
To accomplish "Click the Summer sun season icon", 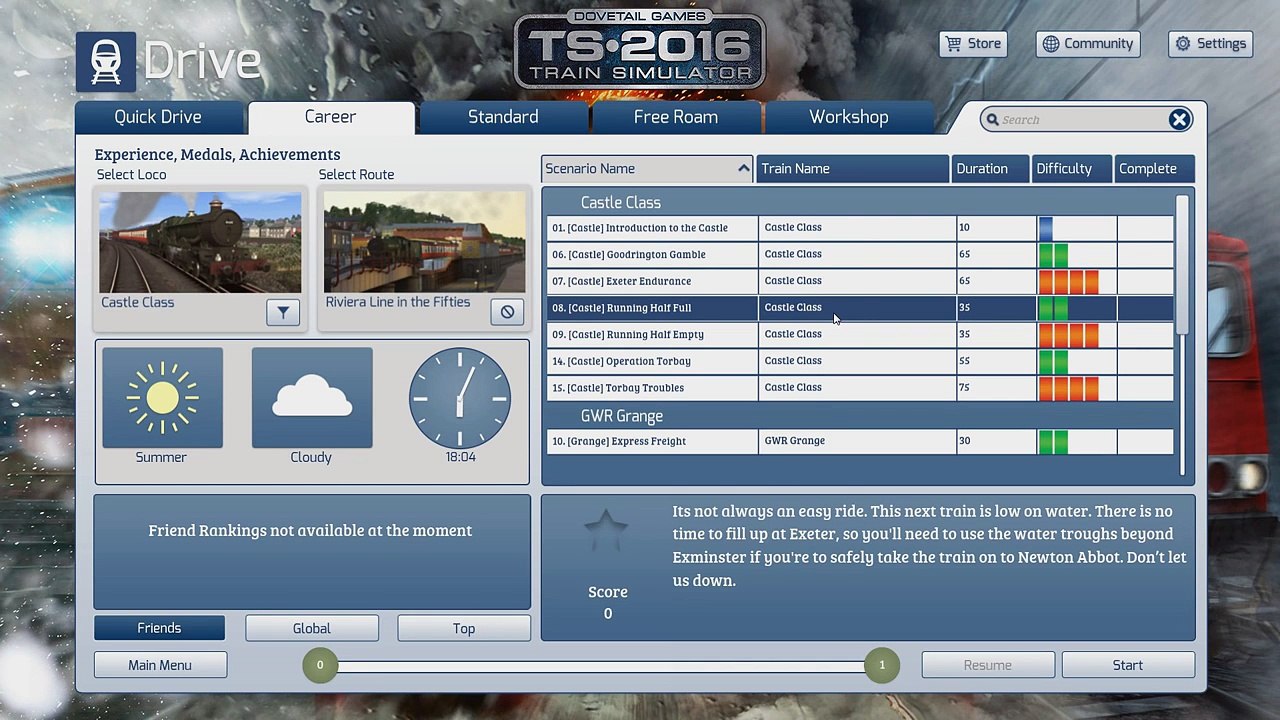I will pos(162,398).
